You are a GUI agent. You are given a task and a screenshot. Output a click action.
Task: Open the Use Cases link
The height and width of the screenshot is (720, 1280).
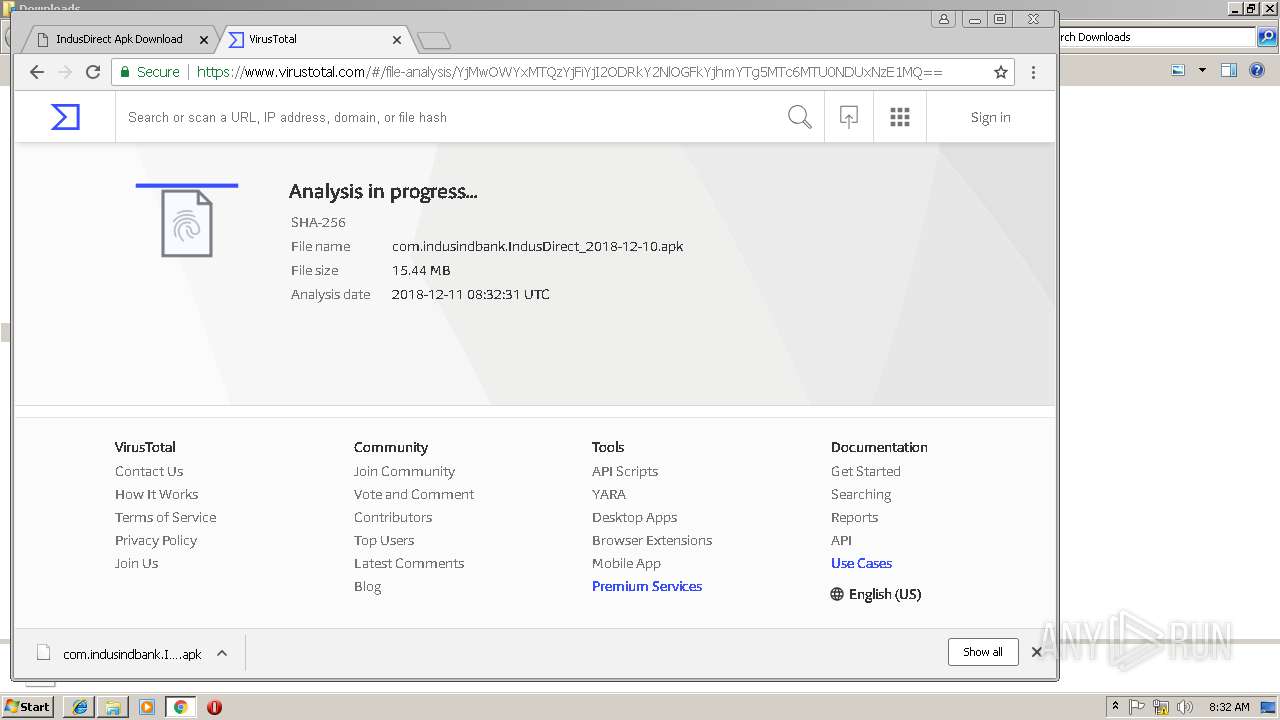861,563
